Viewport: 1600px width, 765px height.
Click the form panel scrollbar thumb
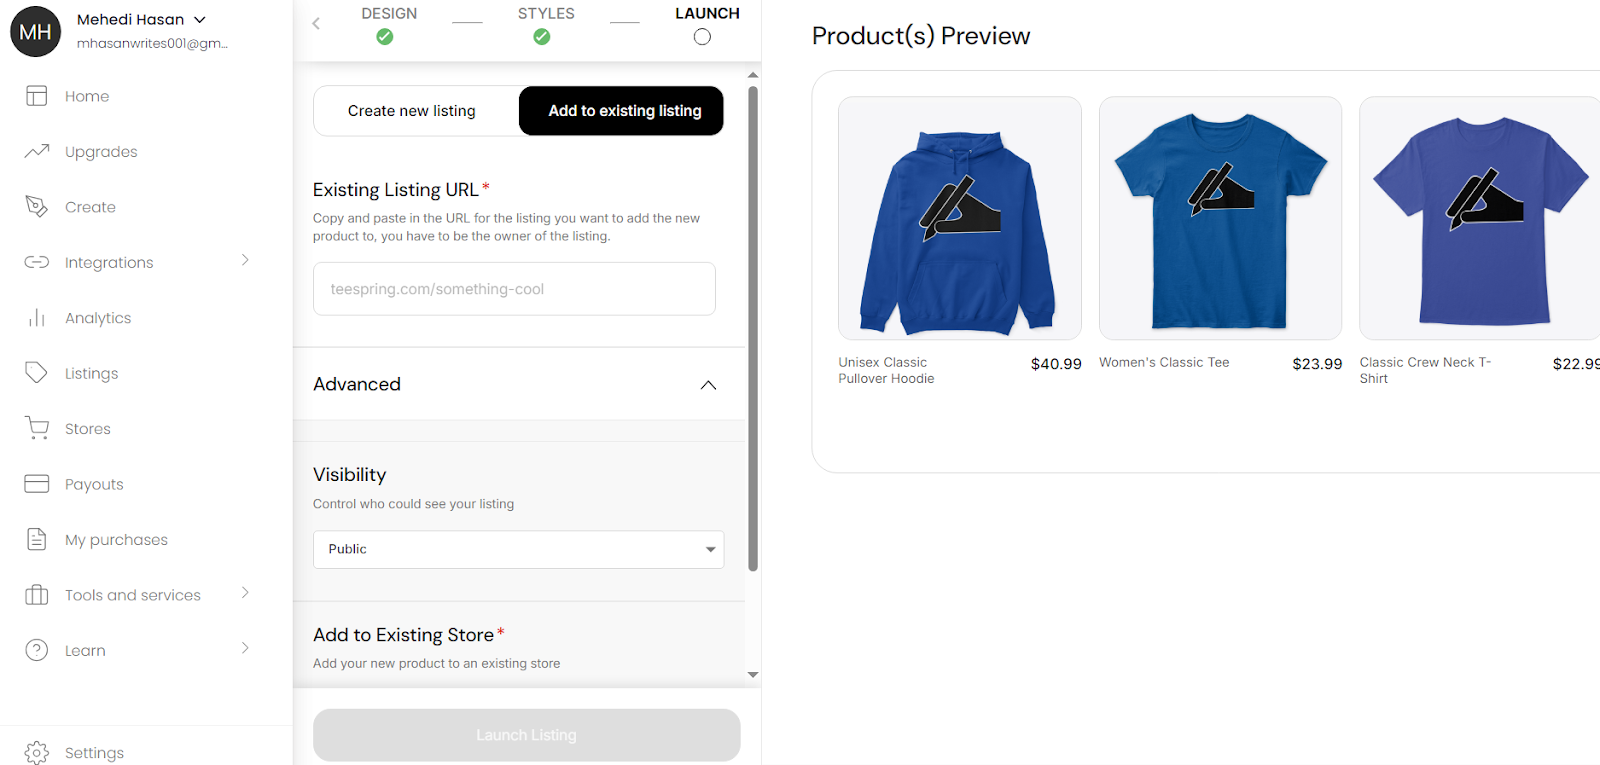[753, 328]
